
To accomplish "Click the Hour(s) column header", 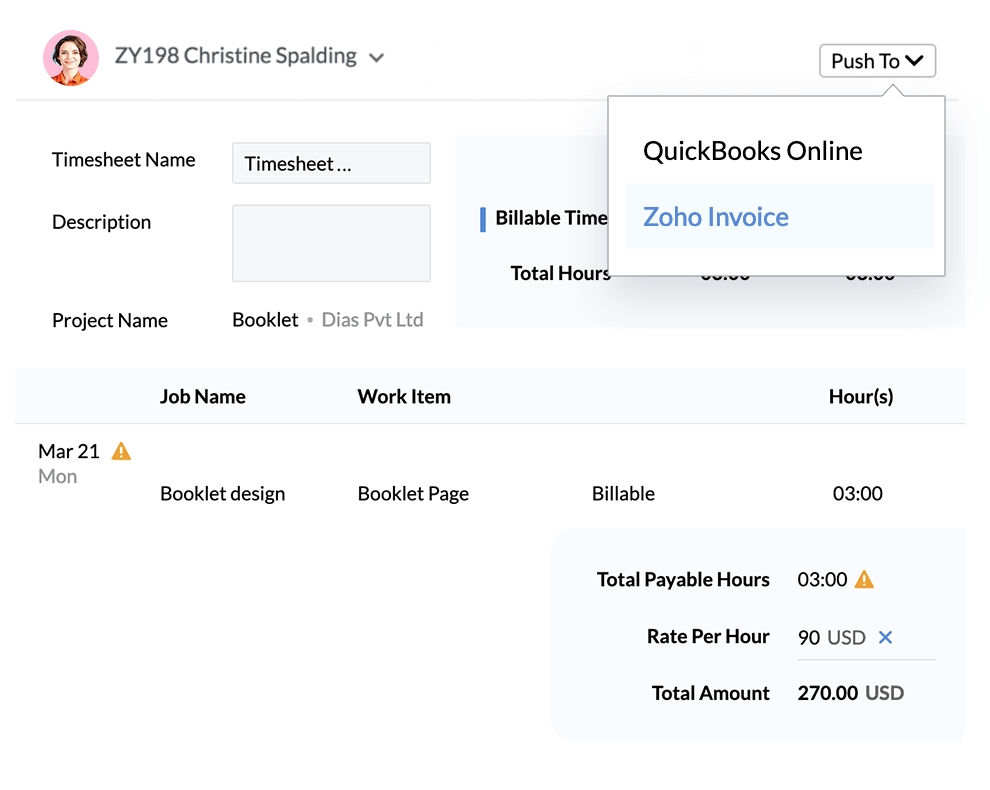I will (x=861, y=397).
